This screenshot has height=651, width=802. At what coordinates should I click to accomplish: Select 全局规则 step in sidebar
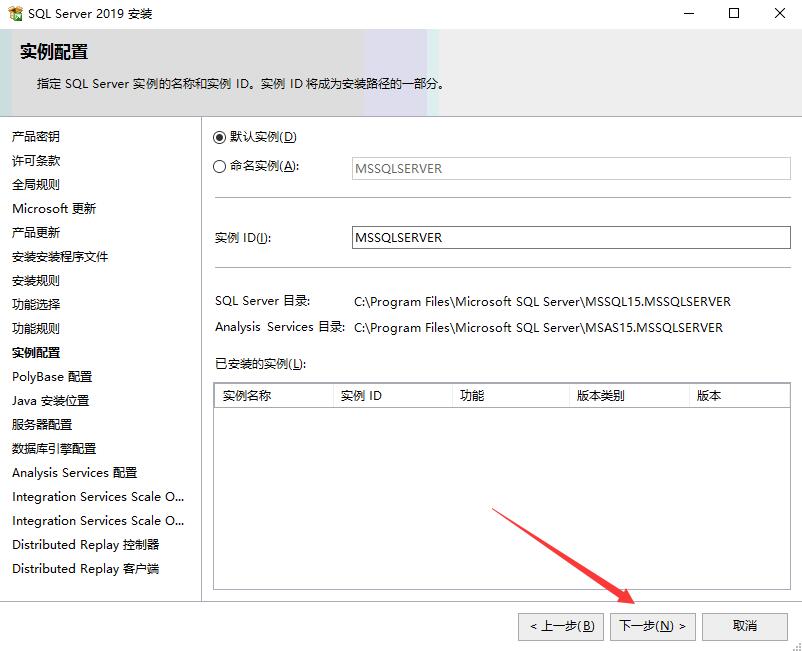pos(36,185)
